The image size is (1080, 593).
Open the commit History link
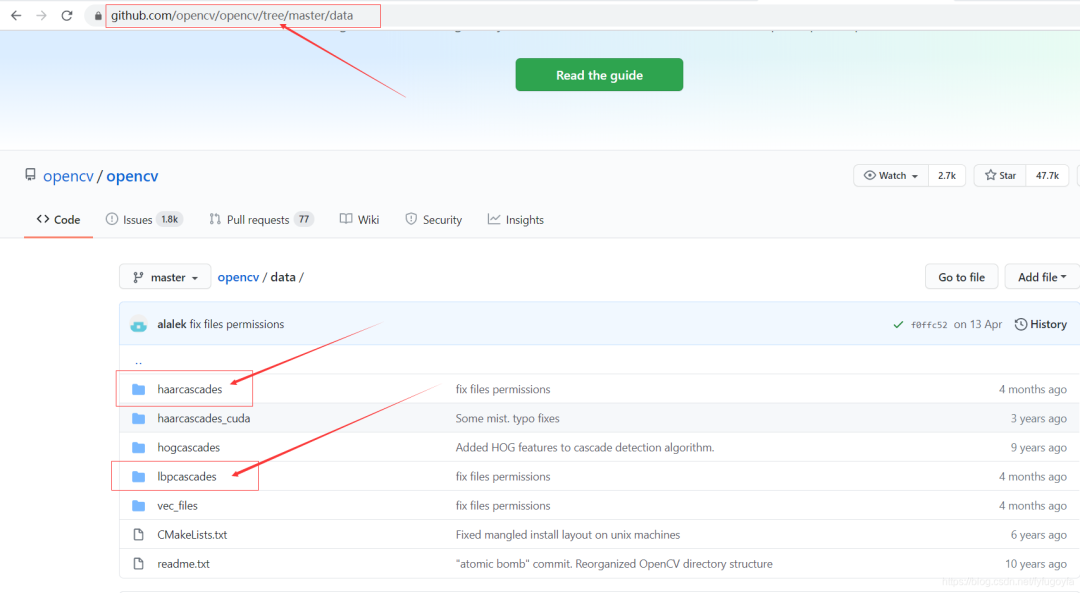coord(1041,324)
